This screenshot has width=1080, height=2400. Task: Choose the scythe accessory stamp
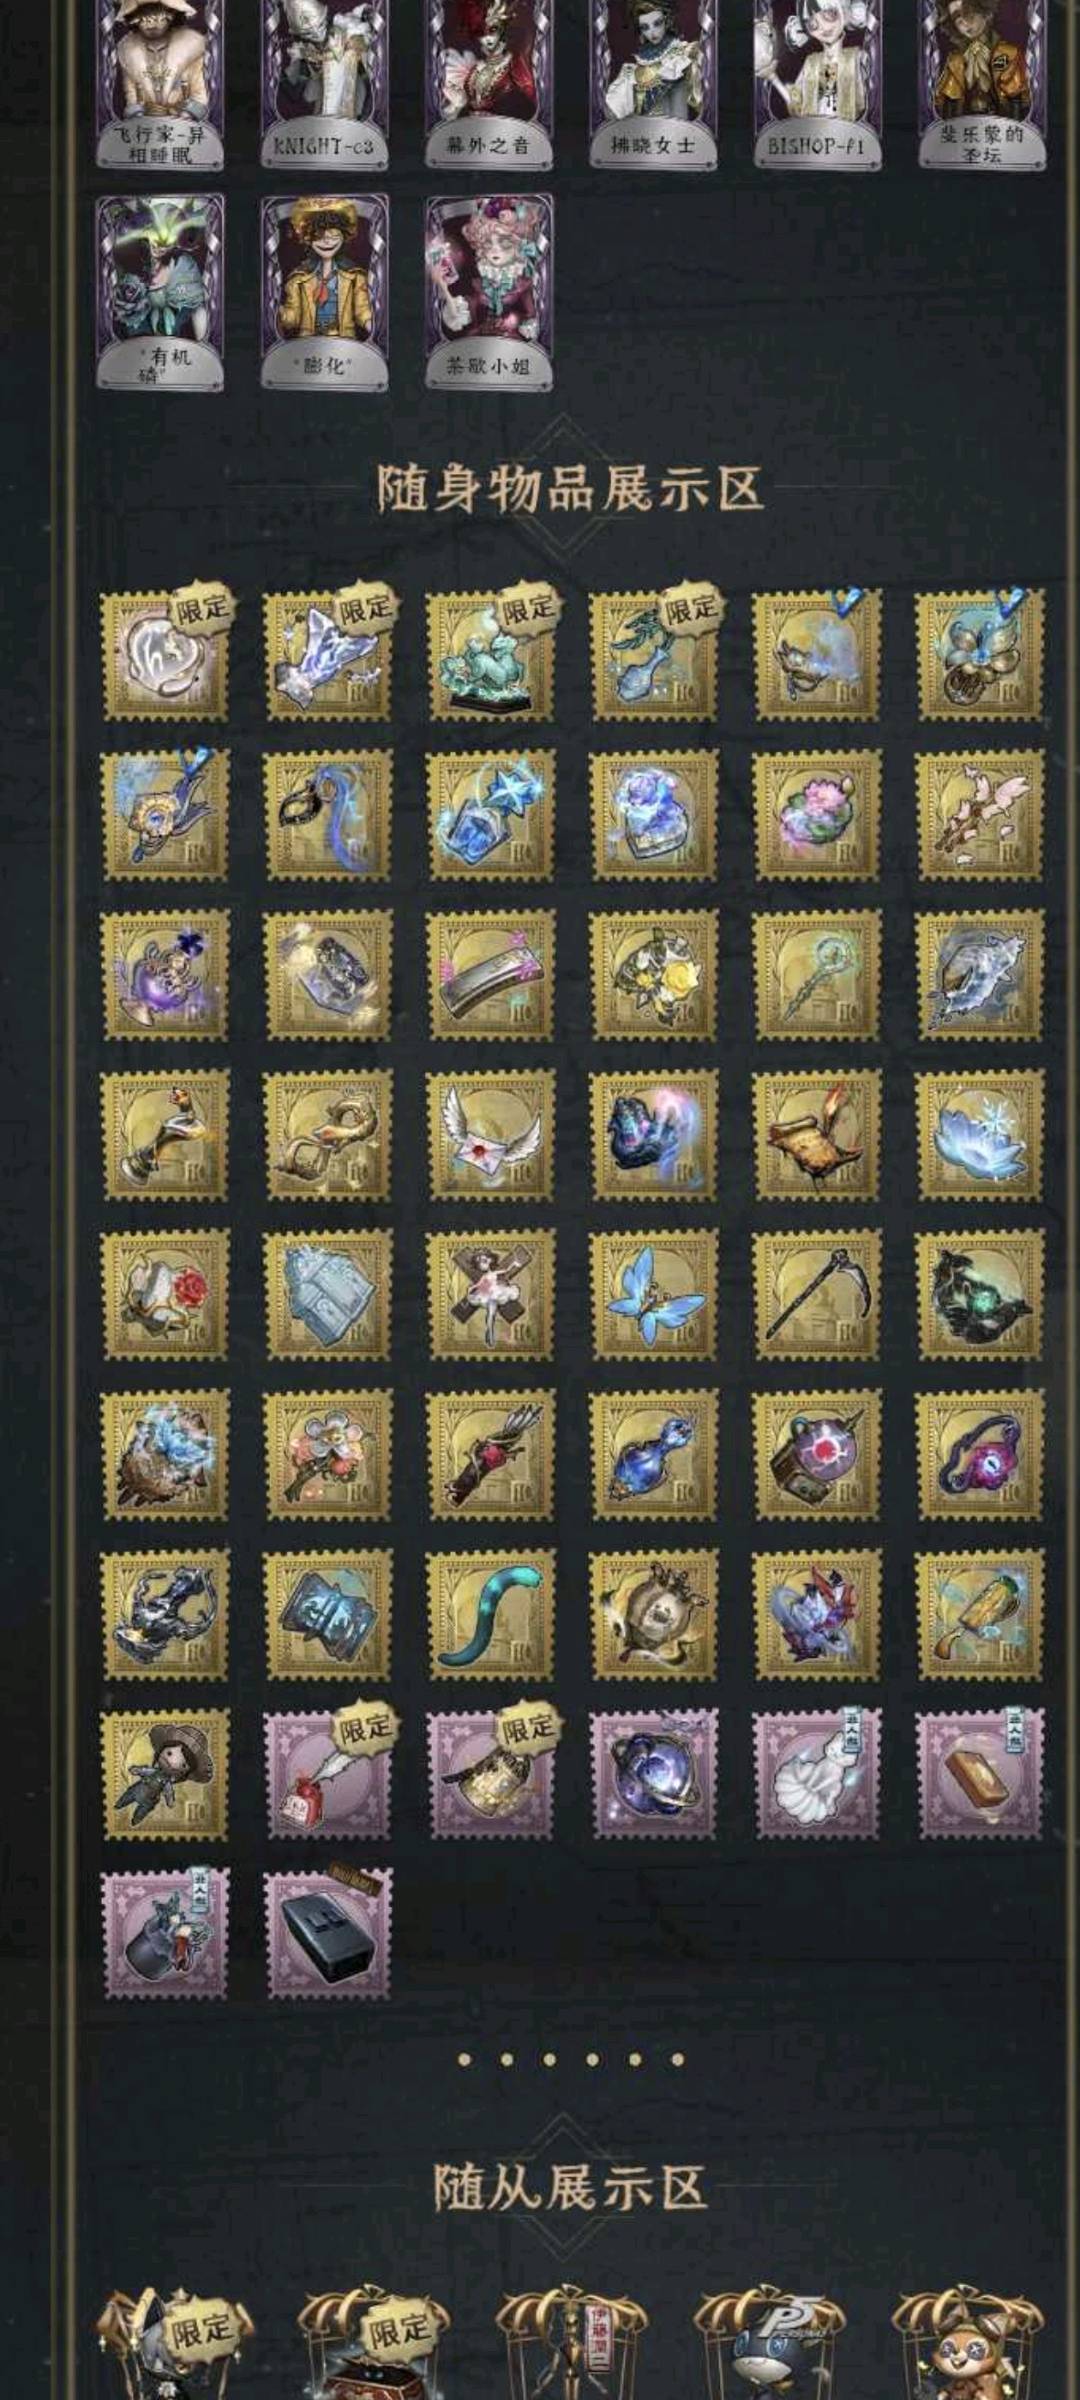pyautogui.click(x=817, y=1295)
